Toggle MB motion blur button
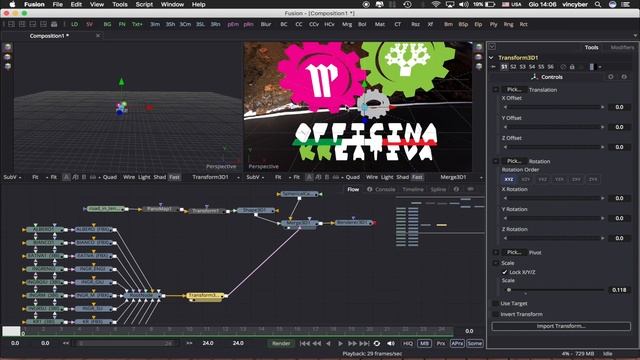Viewport: 640px width, 360px height. 424,343
